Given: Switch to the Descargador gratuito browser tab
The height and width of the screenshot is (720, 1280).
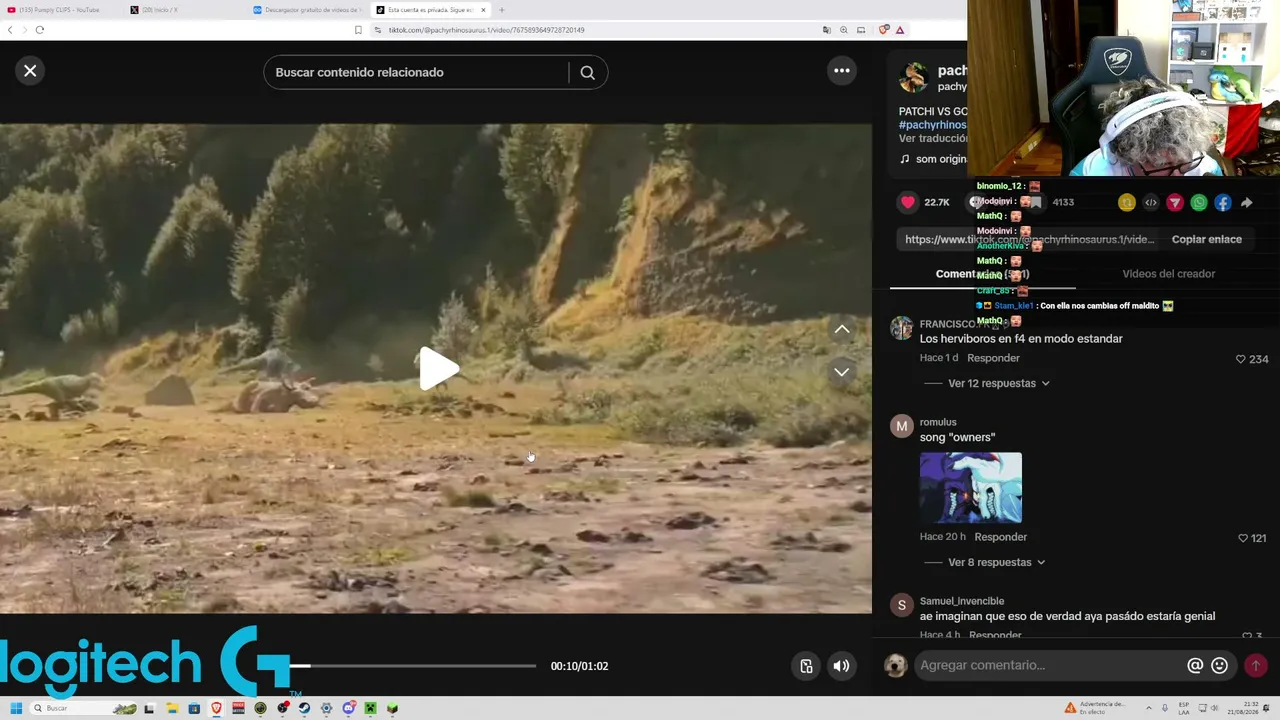Looking at the screenshot, I should click(308, 10).
